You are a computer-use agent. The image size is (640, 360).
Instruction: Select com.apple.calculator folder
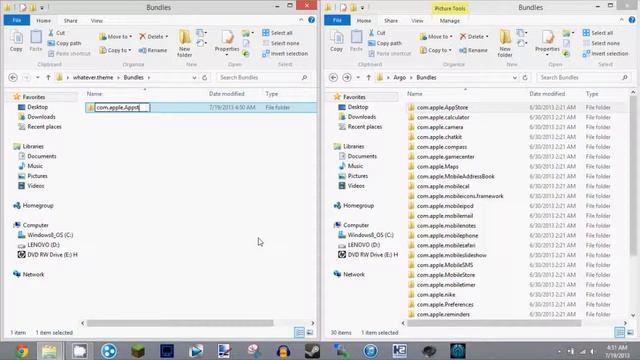(x=443, y=117)
